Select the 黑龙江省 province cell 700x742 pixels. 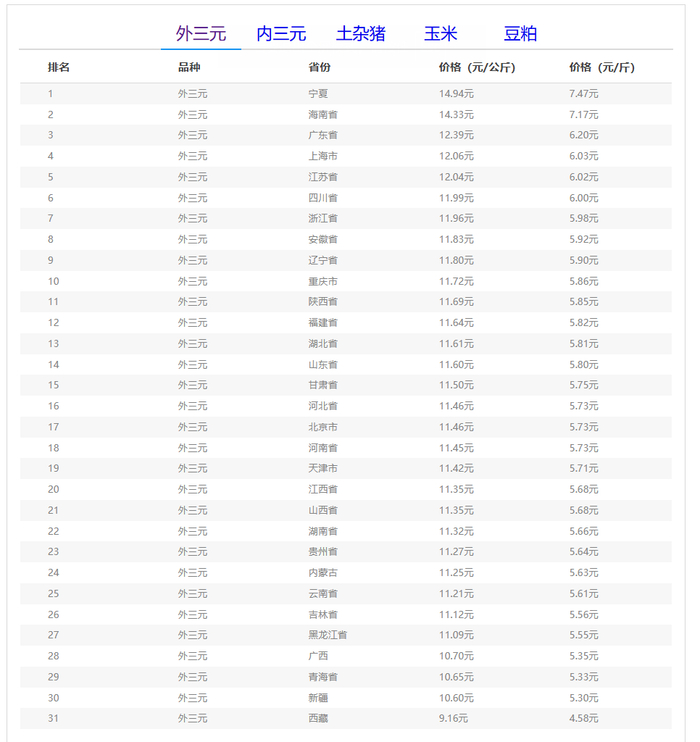pos(328,635)
